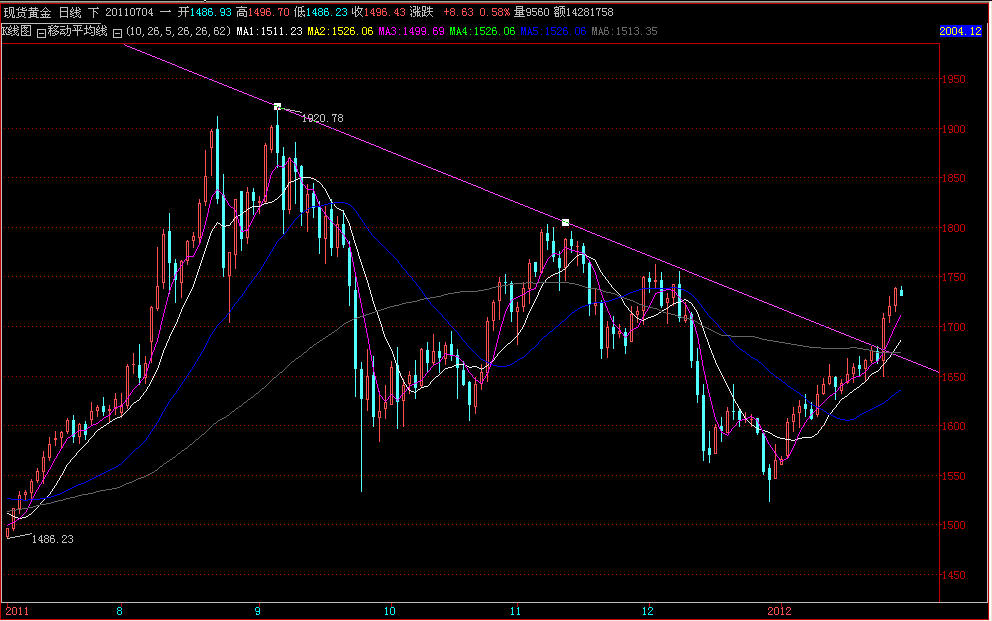Click the 2012 label on time axis
The image size is (992, 621).
point(779,611)
